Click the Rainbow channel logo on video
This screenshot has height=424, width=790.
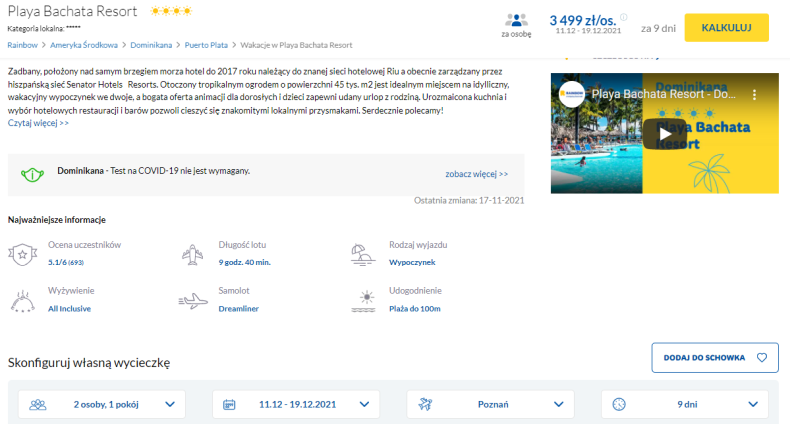click(571, 94)
